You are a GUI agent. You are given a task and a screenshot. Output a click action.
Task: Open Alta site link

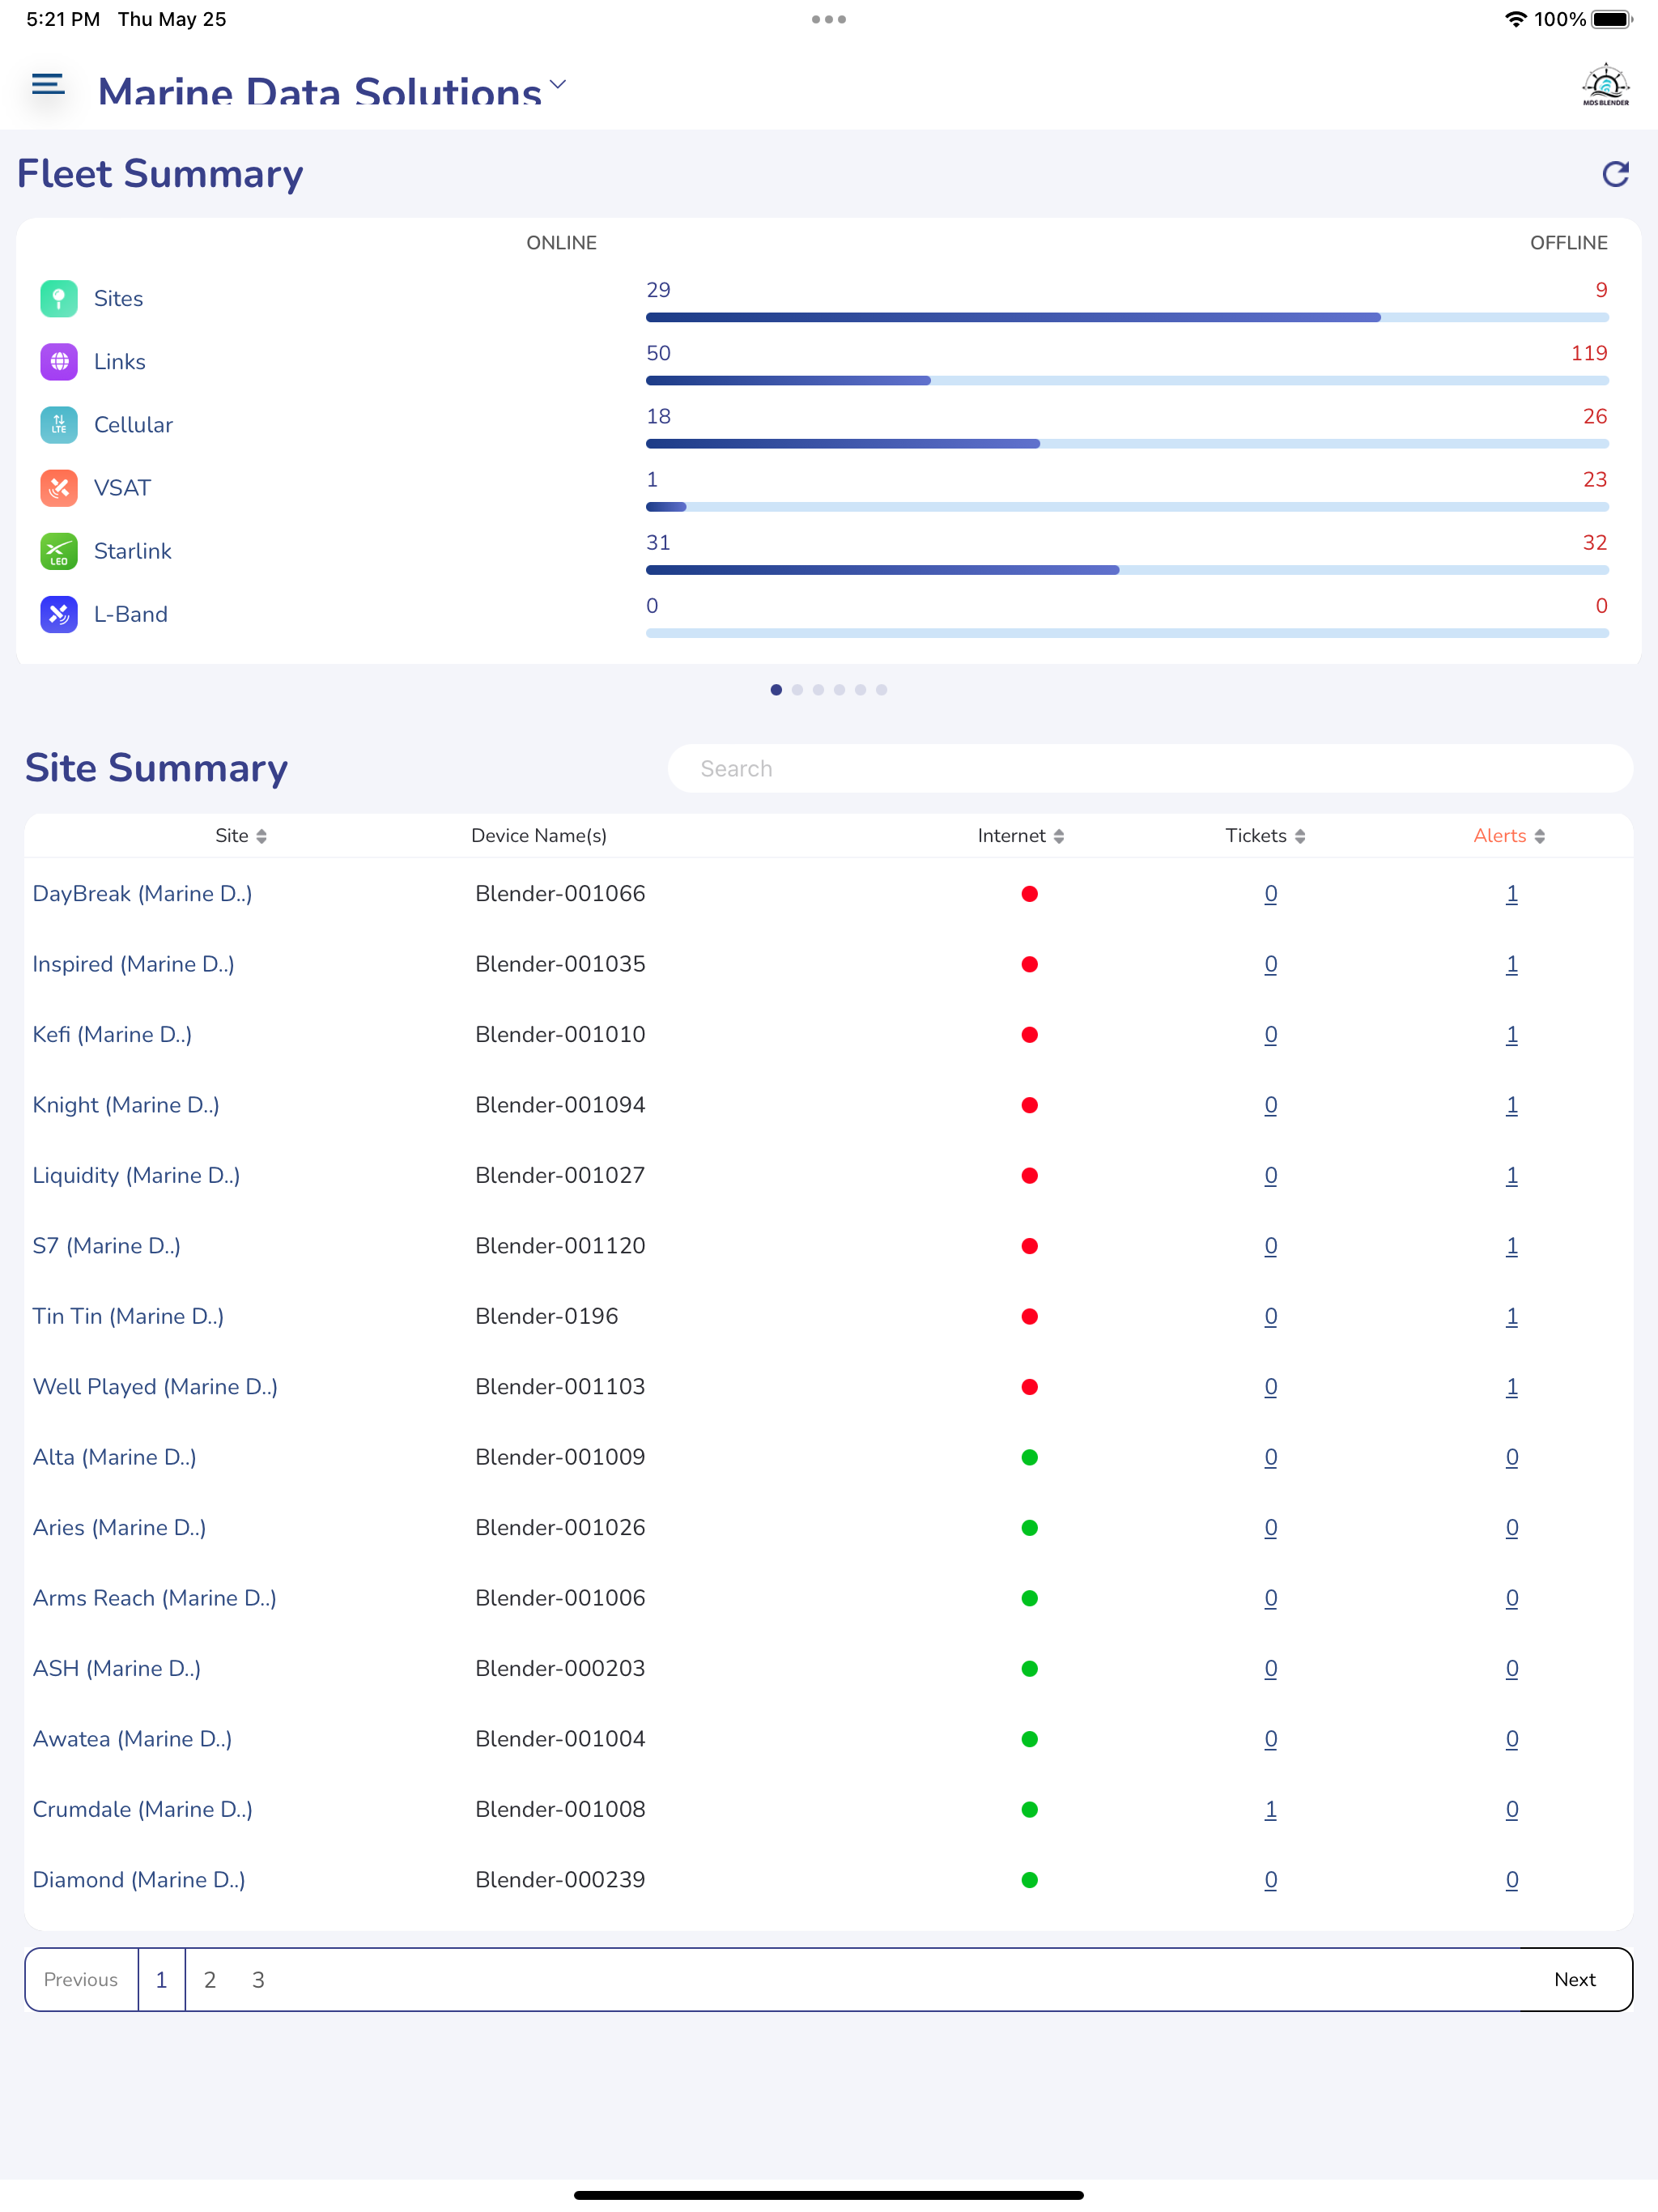point(114,1457)
